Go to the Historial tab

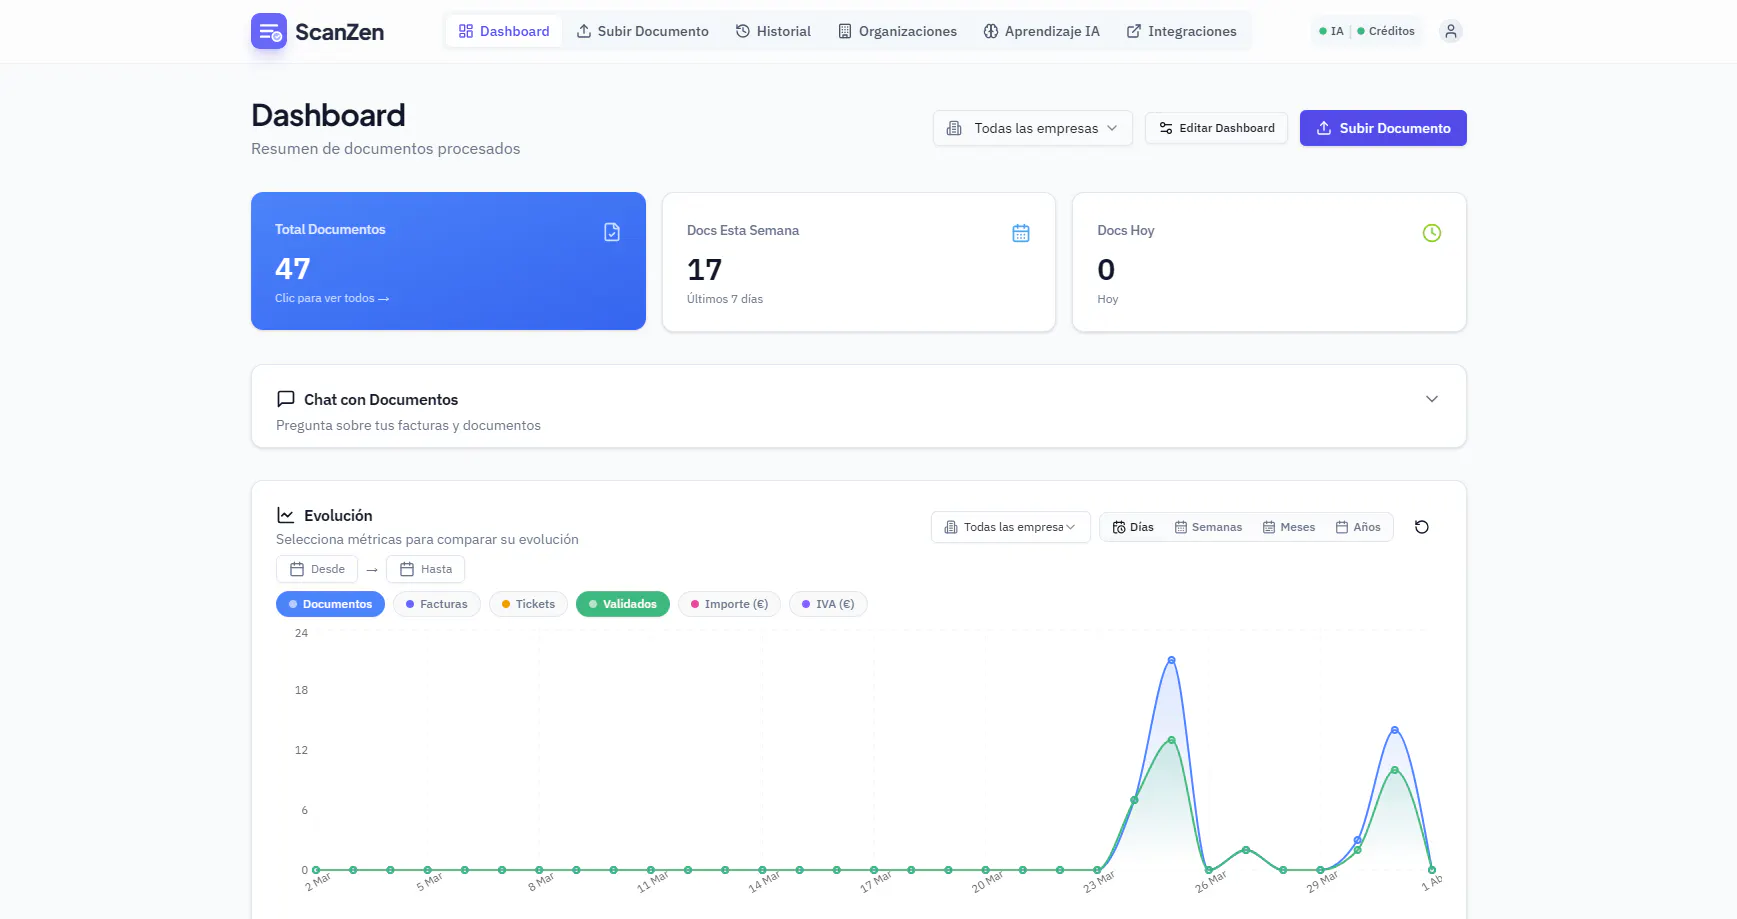773,31
